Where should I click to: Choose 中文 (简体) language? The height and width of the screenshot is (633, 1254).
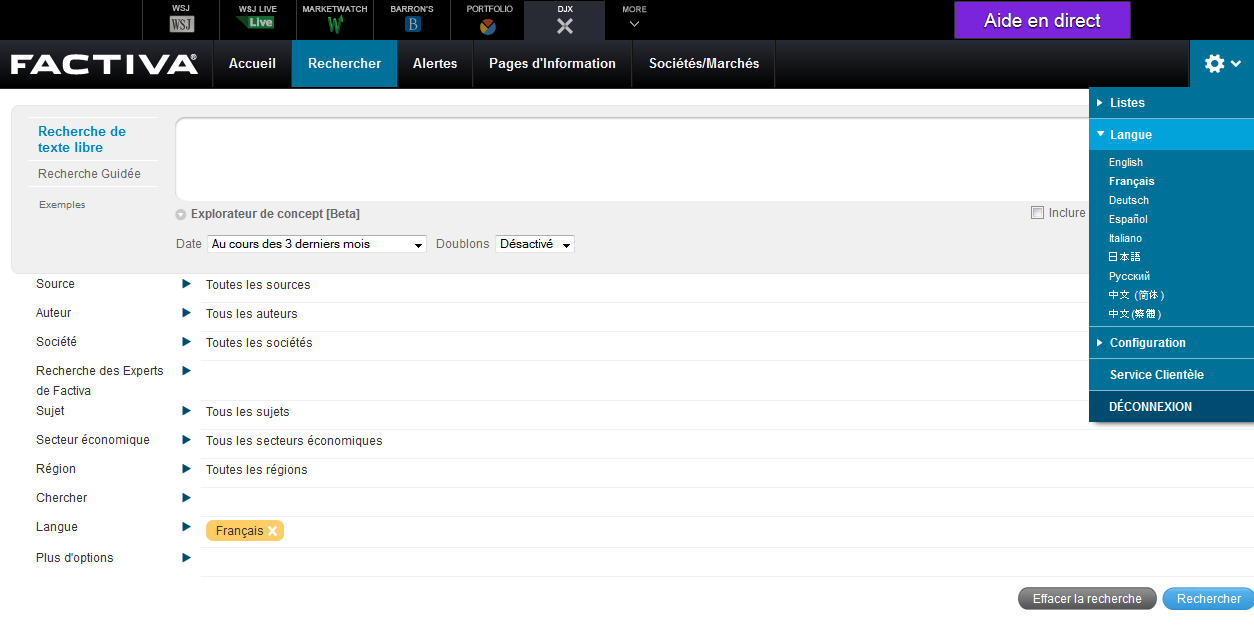(1136, 295)
